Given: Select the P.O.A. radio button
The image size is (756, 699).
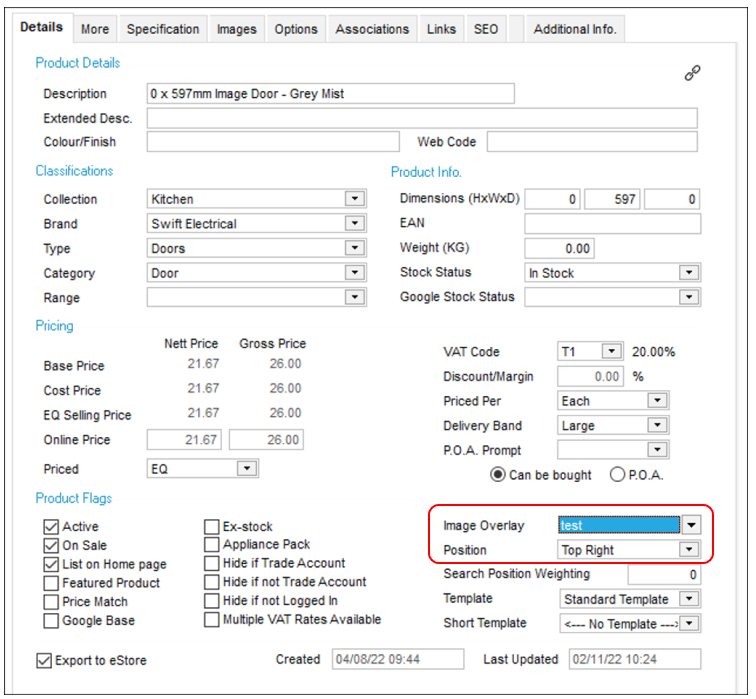Looking at the screenshot, I should coord(618,475).
